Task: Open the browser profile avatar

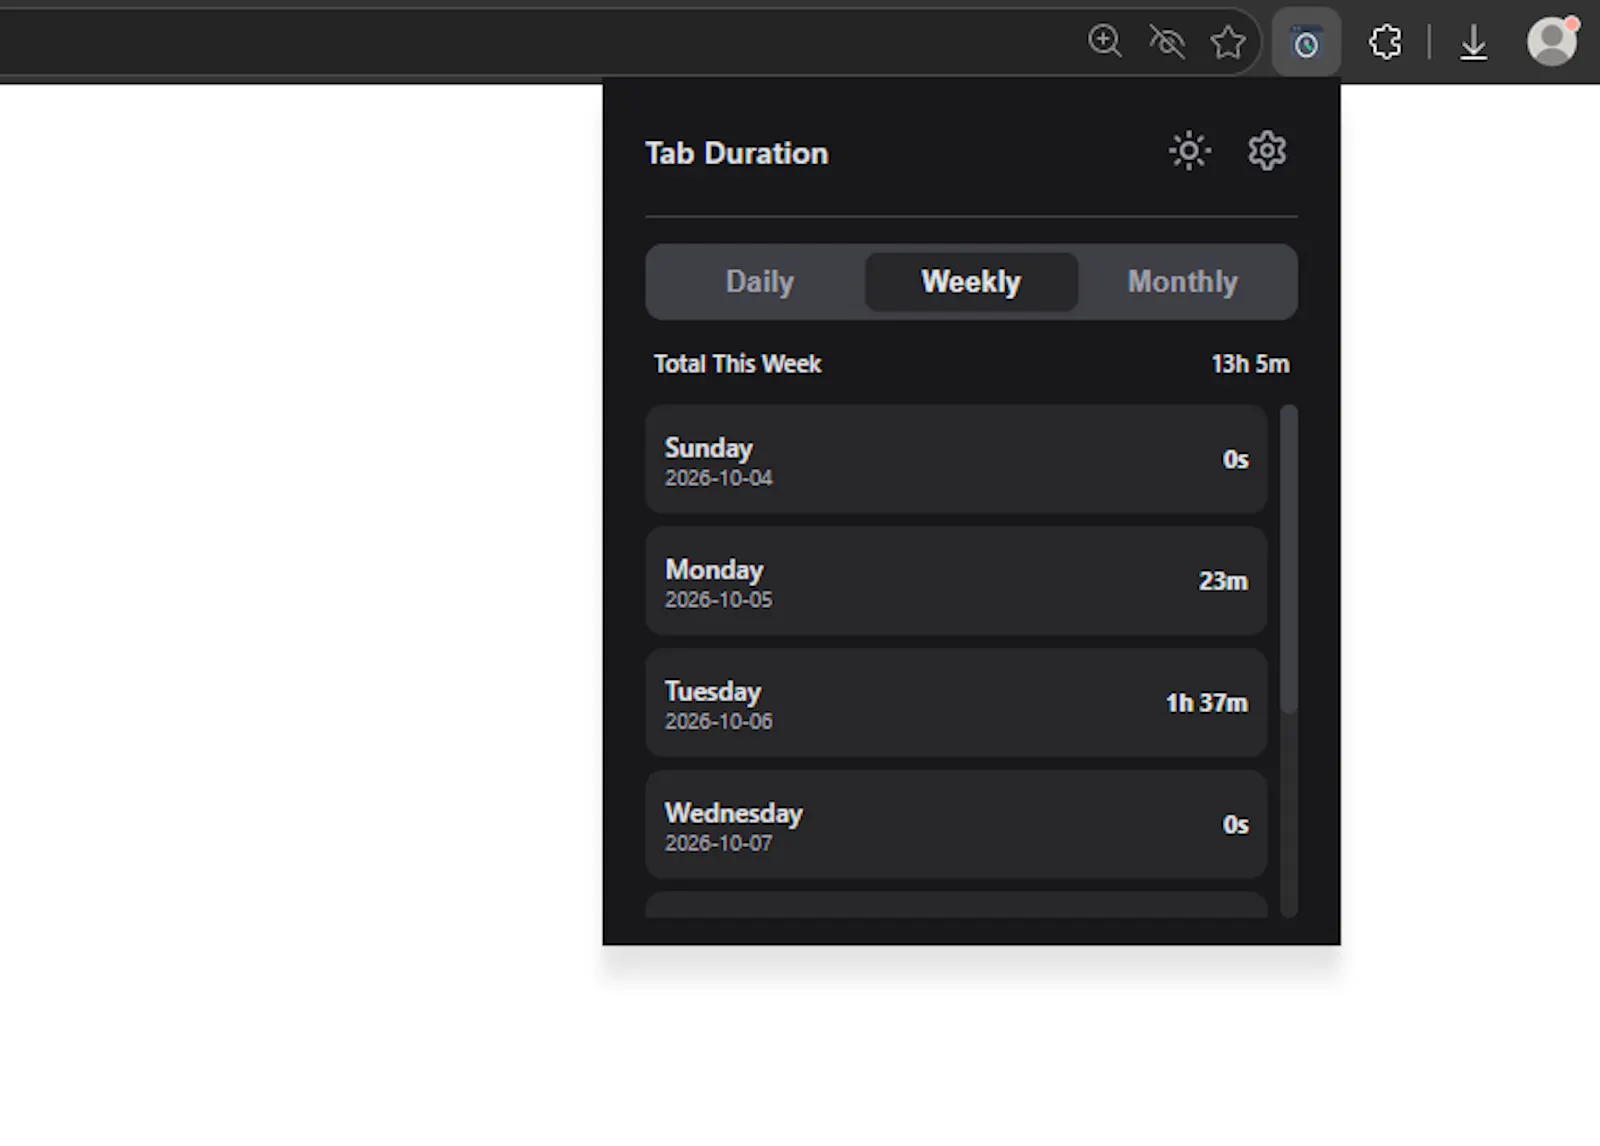Action: (1551, 42)
